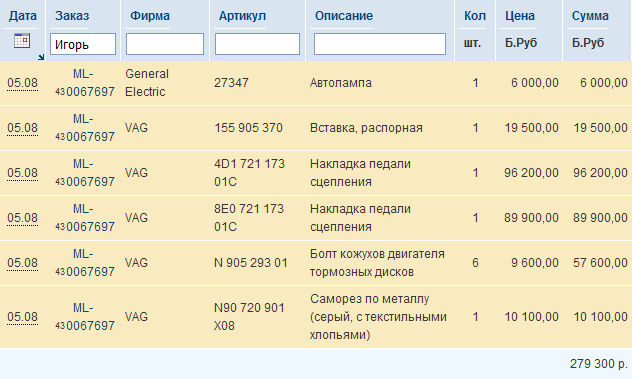Screen dimensions: 632x379
Task: Click the small arrow below calendar icon
Action: pyautogui.click(x=41, y=57)
